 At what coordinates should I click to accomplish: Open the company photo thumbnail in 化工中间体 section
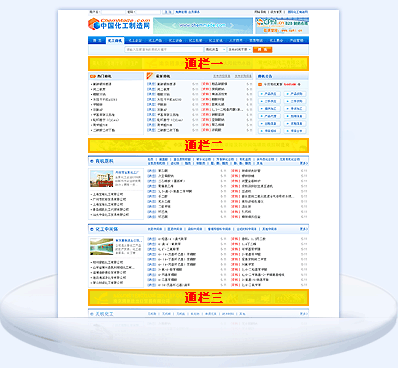pyautogui.click(x=102, y=247)
